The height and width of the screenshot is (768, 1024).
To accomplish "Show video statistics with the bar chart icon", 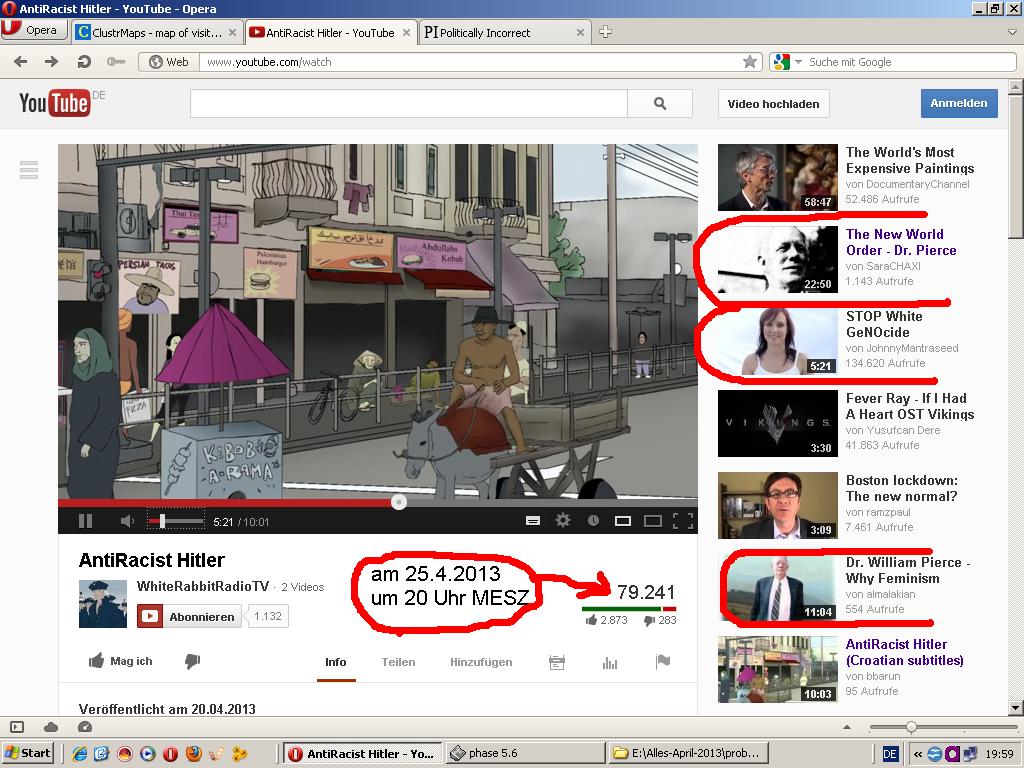I will click(610, 663).
